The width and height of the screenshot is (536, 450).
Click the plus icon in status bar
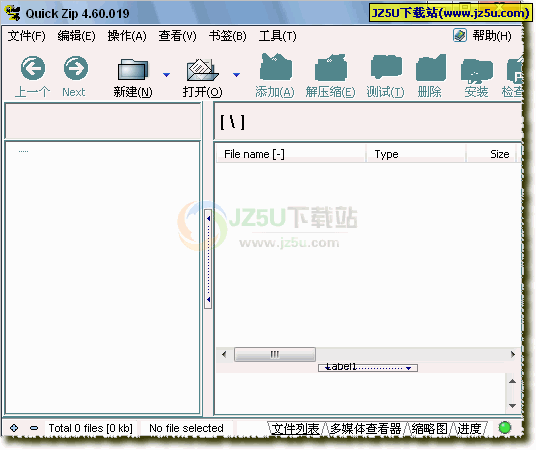click(14, 428)
